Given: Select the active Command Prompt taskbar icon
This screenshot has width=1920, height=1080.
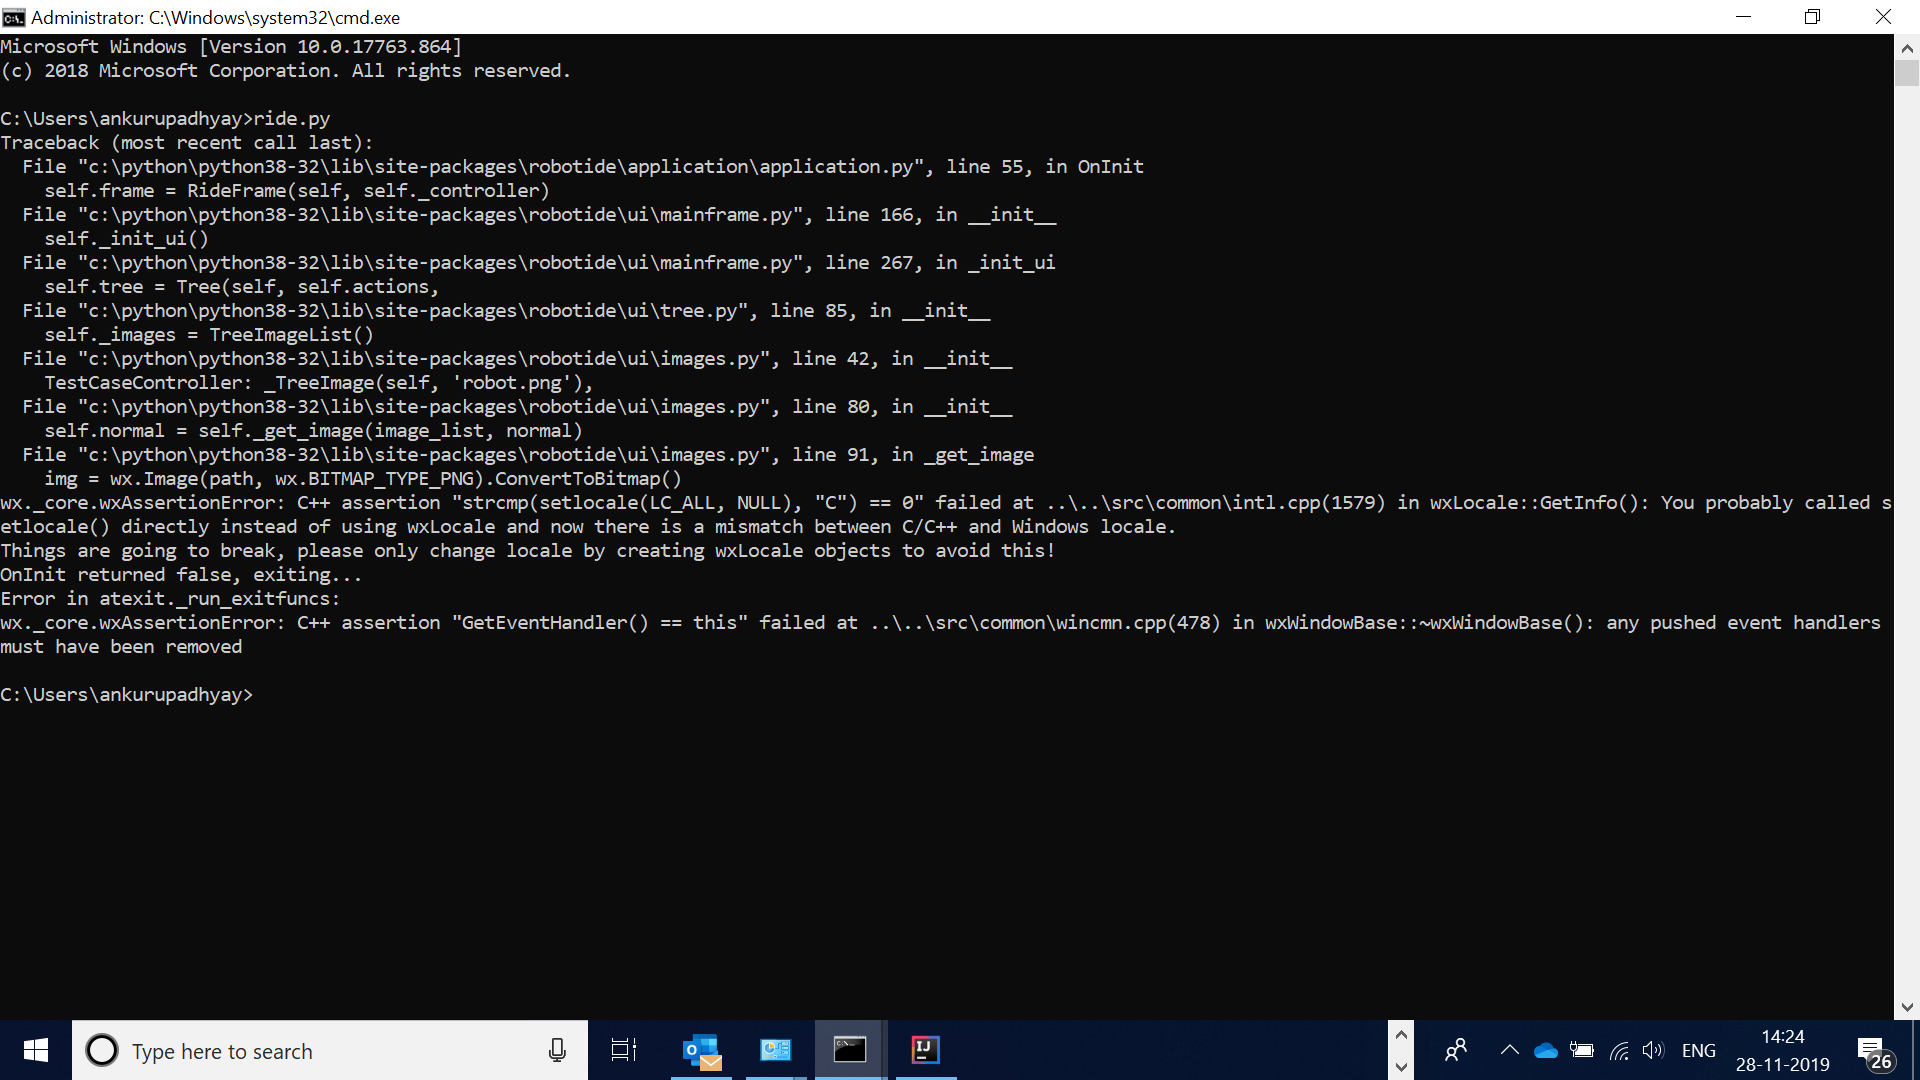Looking at the screenshot, I should pos(849,1050).
